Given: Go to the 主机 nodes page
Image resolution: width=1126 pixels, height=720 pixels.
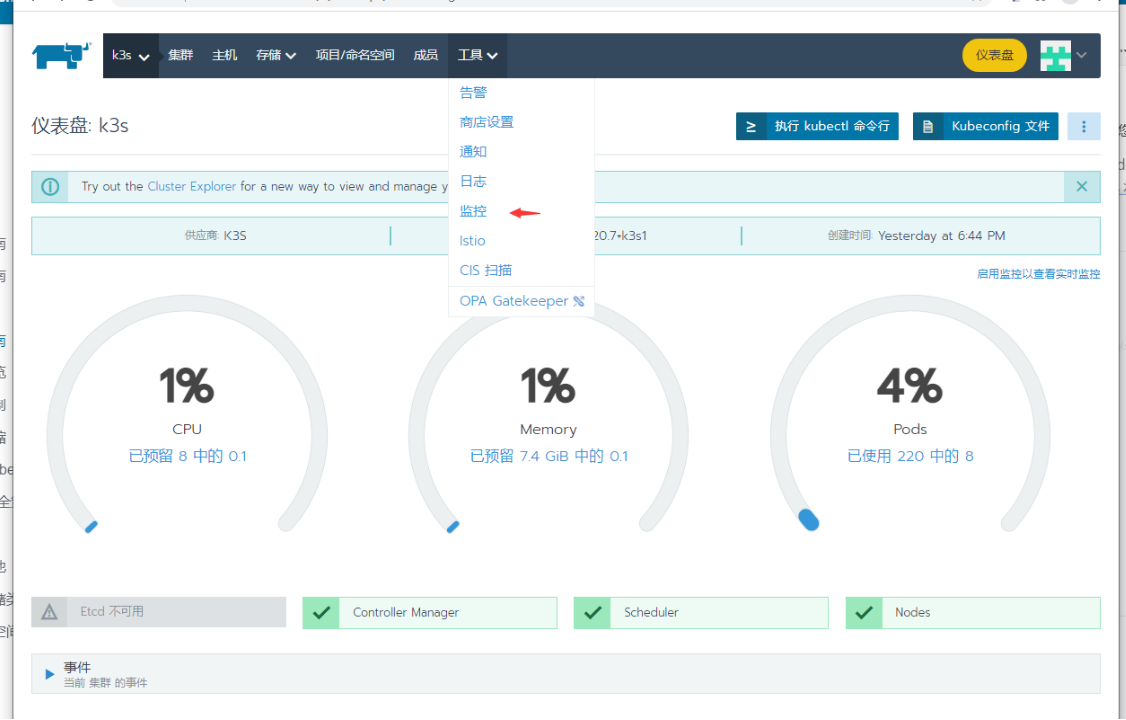Looking at the screenshot, I should (224, 55).
